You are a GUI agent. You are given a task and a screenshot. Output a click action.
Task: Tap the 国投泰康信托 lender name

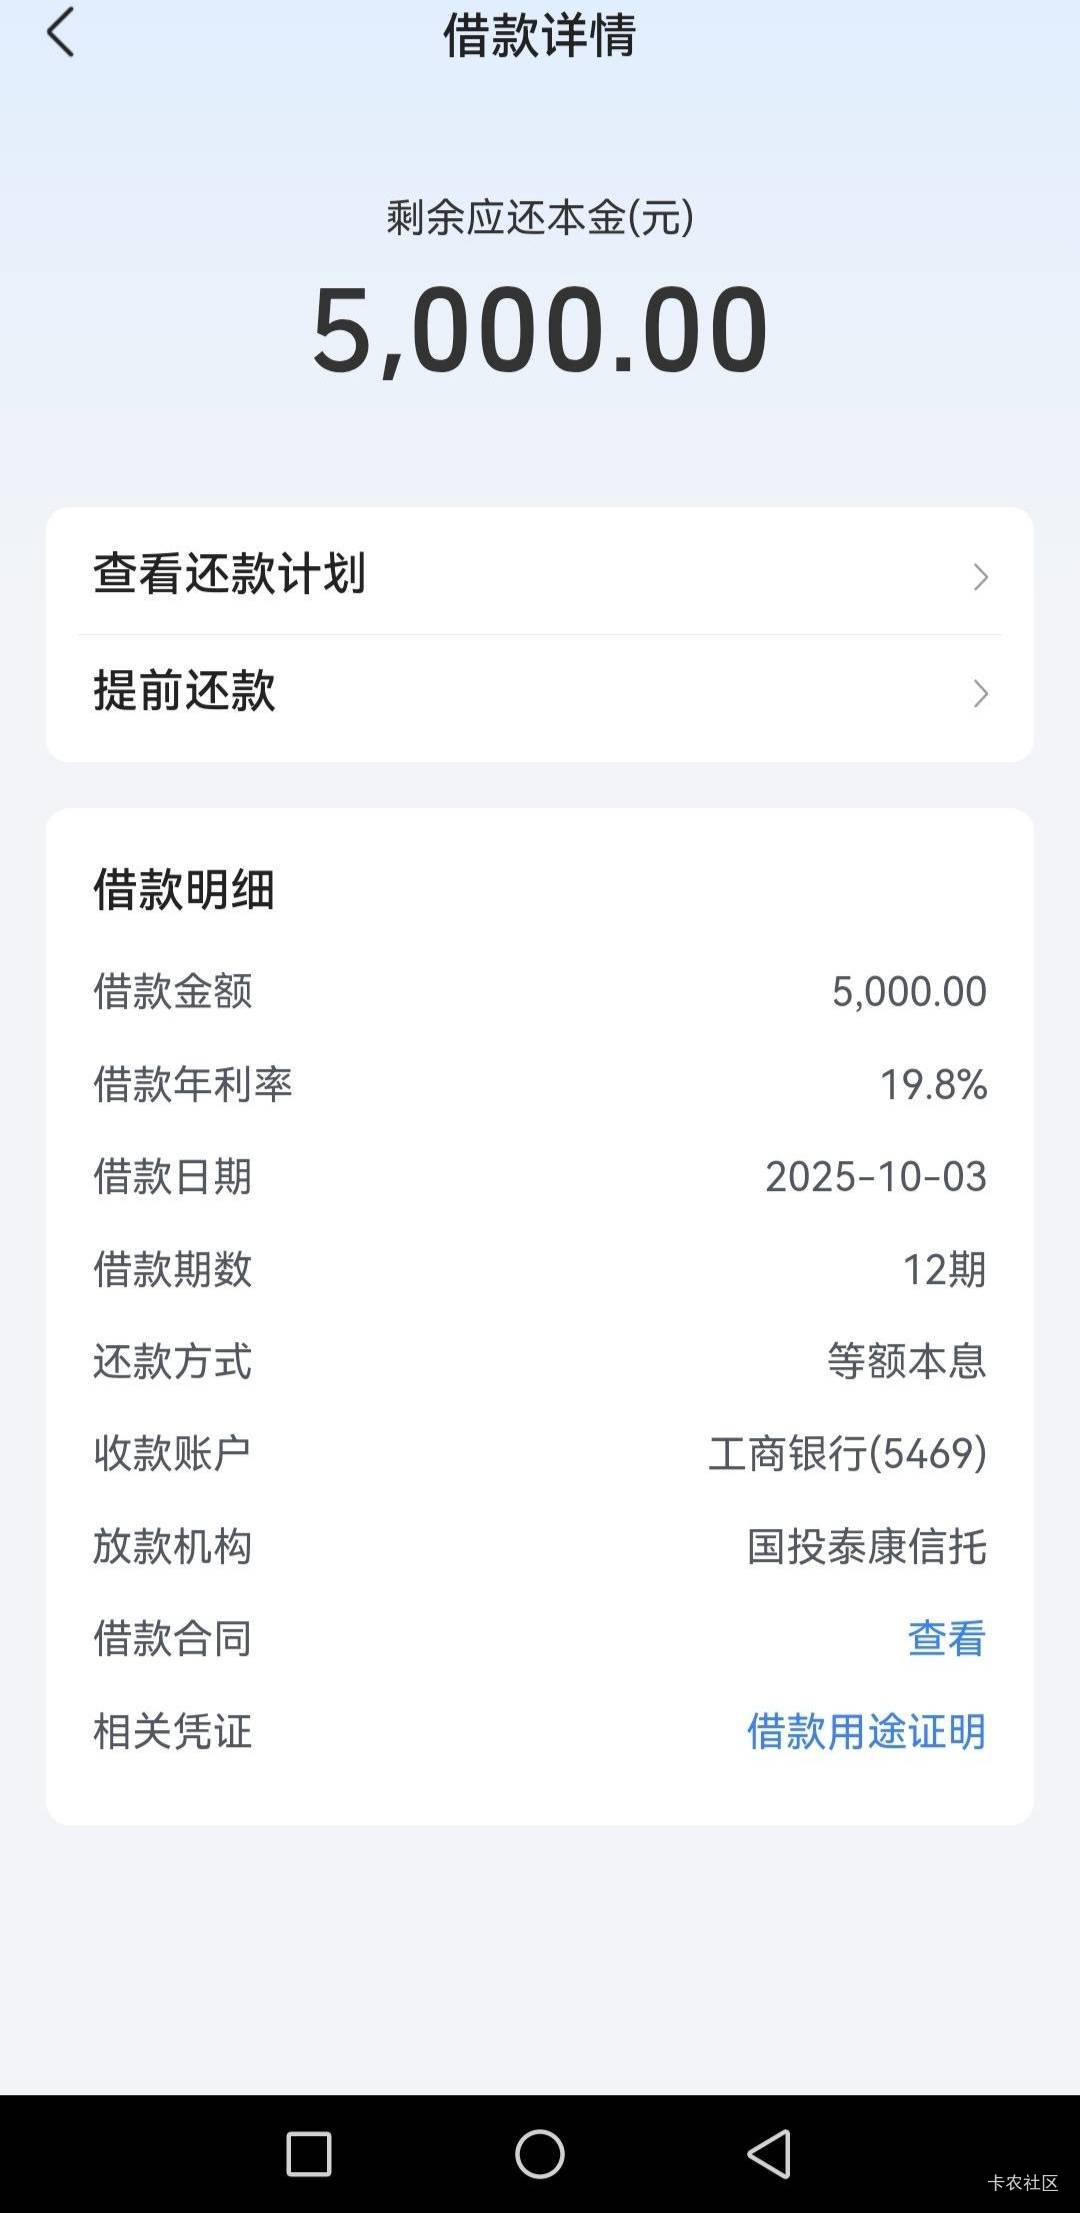tap(866, 1546)
